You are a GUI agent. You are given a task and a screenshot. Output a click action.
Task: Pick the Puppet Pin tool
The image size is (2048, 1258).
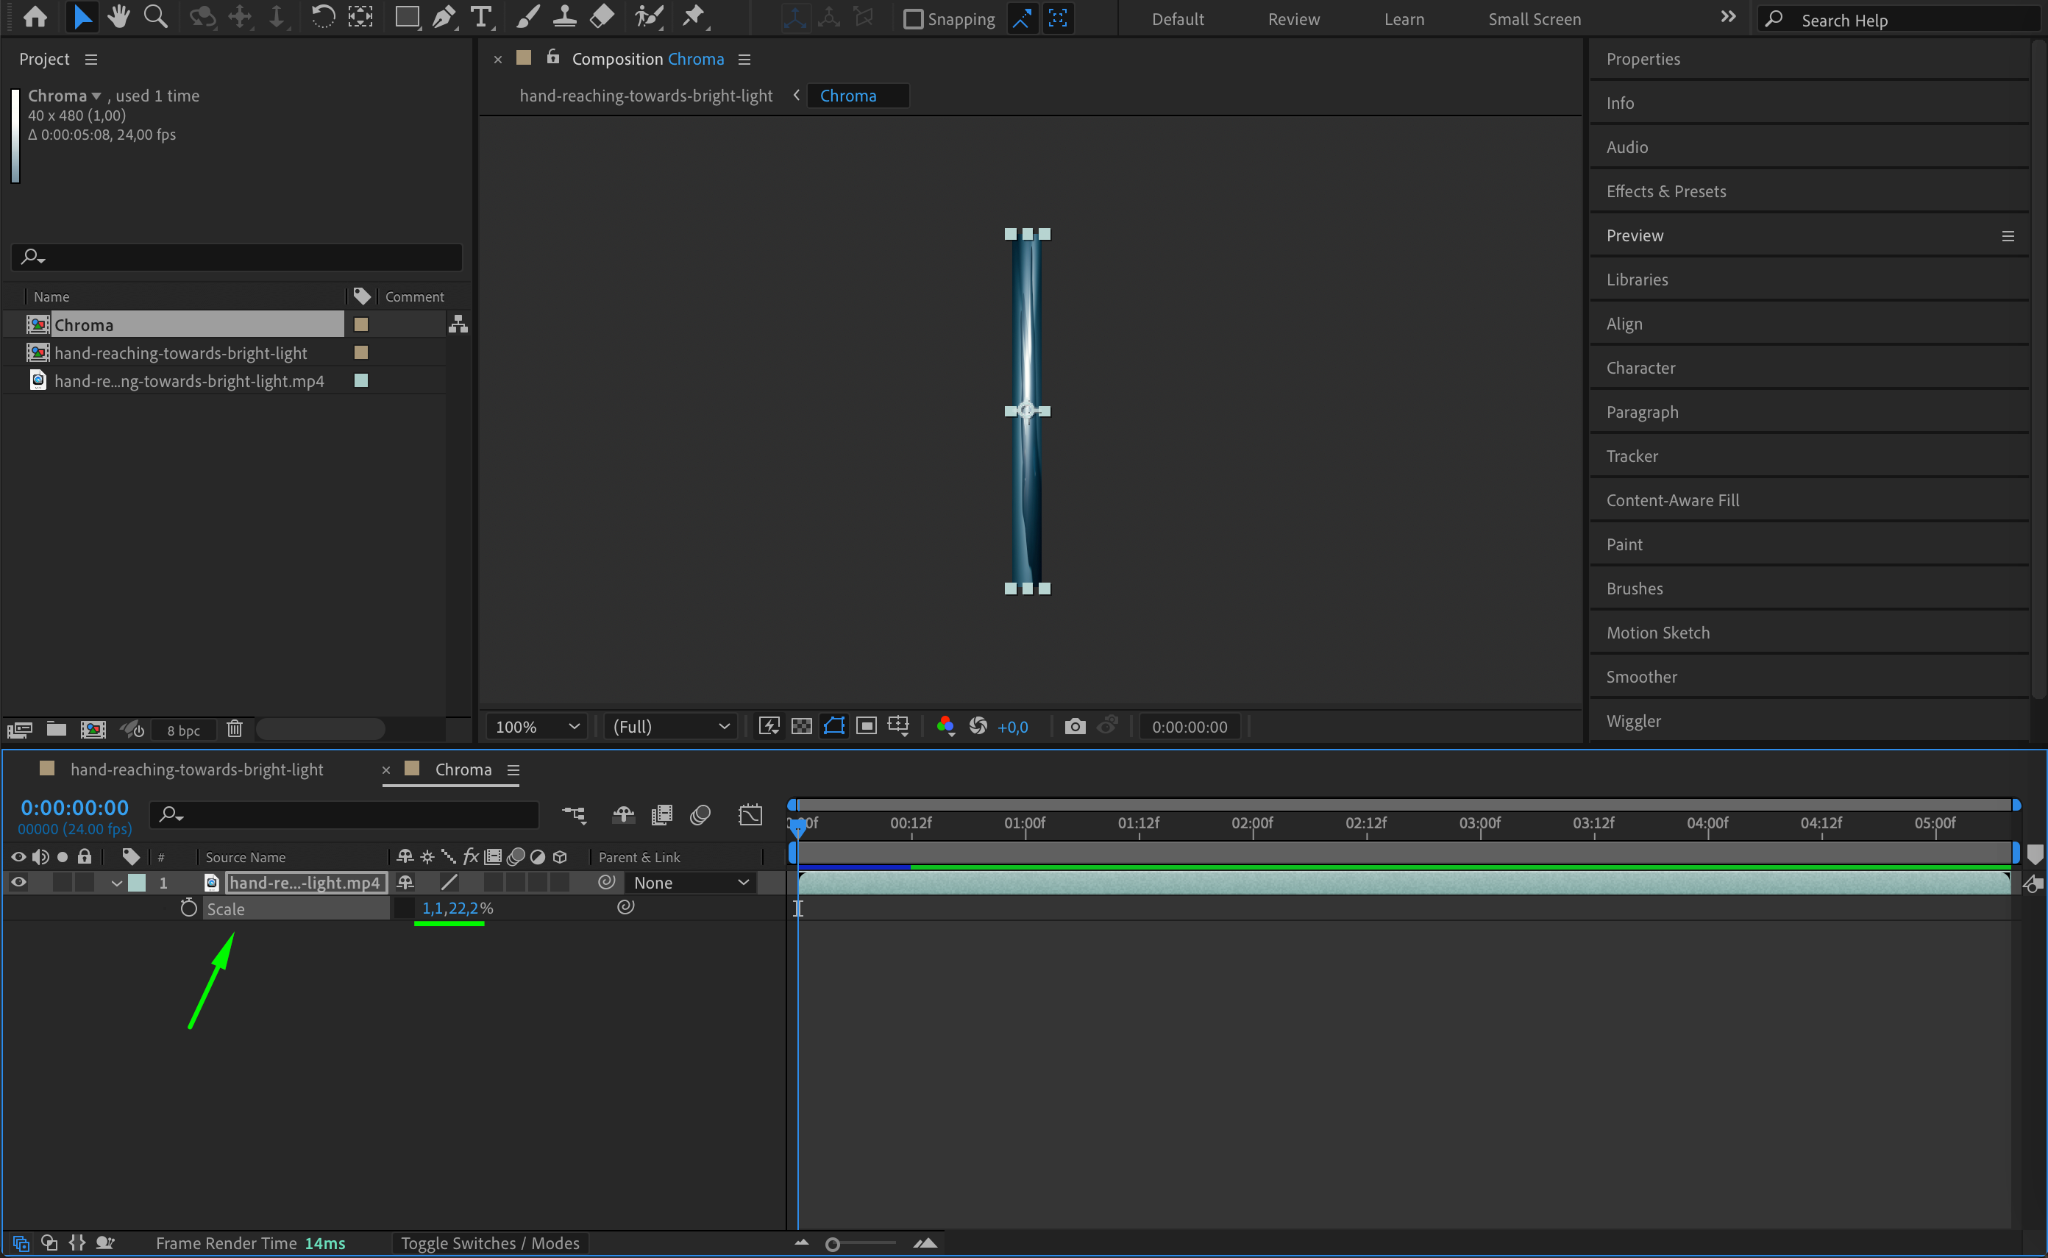click(693, 17)
